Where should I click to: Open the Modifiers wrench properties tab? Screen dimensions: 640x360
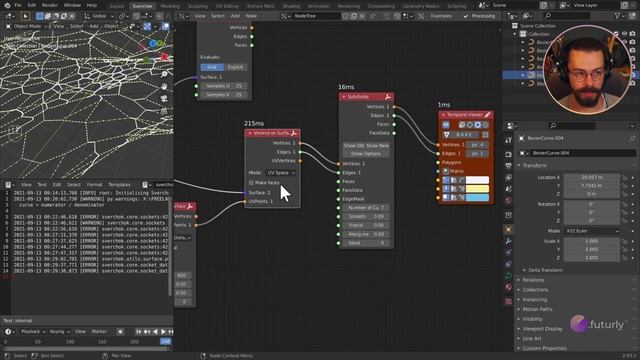point(508,241)
